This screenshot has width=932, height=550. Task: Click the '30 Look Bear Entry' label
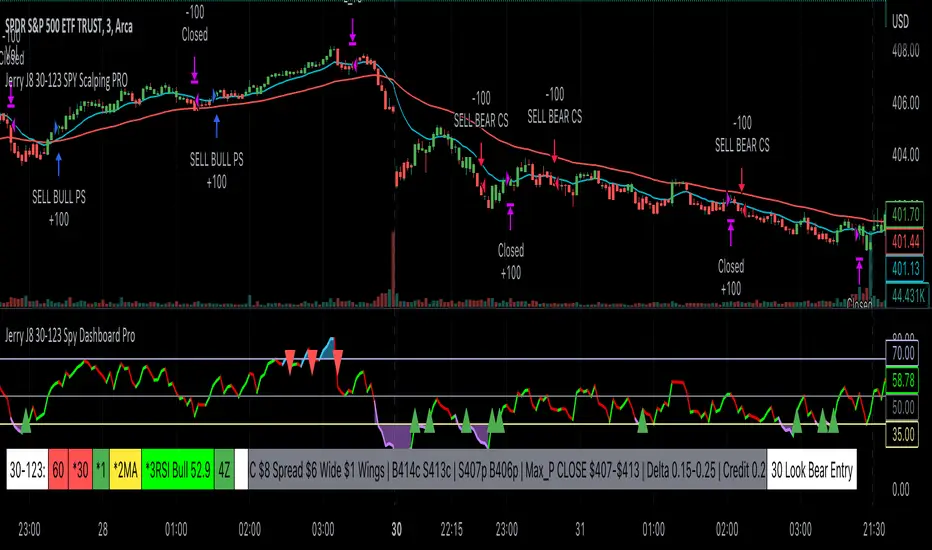[x=812, y=470]
